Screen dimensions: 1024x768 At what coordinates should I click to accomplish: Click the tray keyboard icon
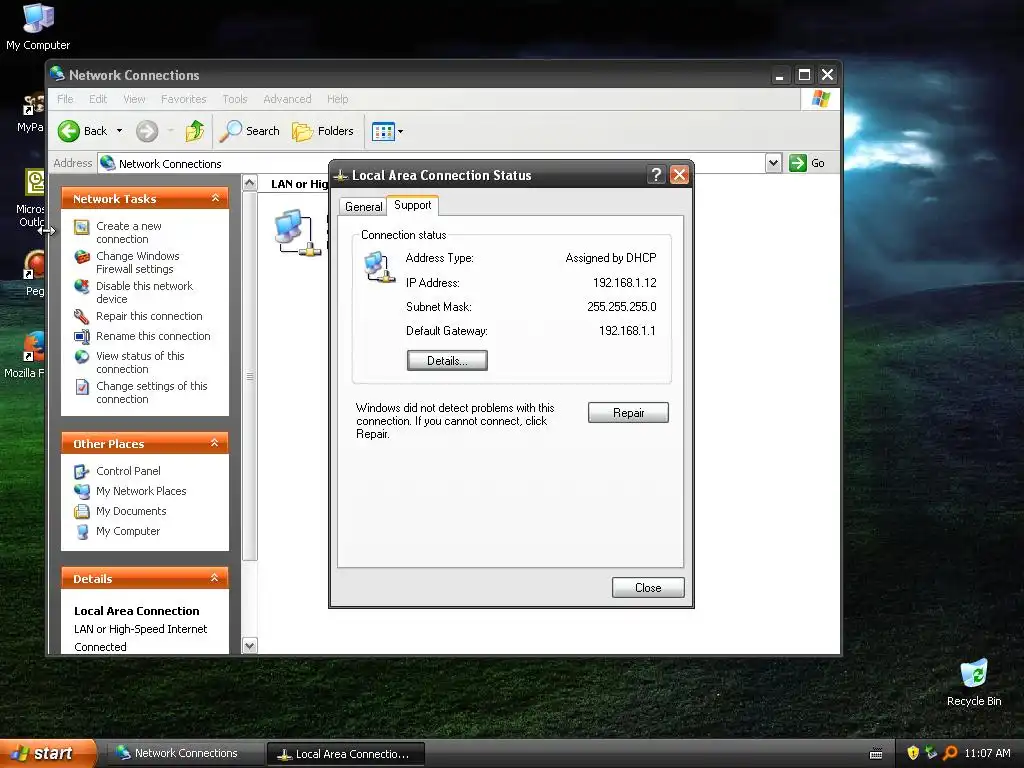[876, 754]
